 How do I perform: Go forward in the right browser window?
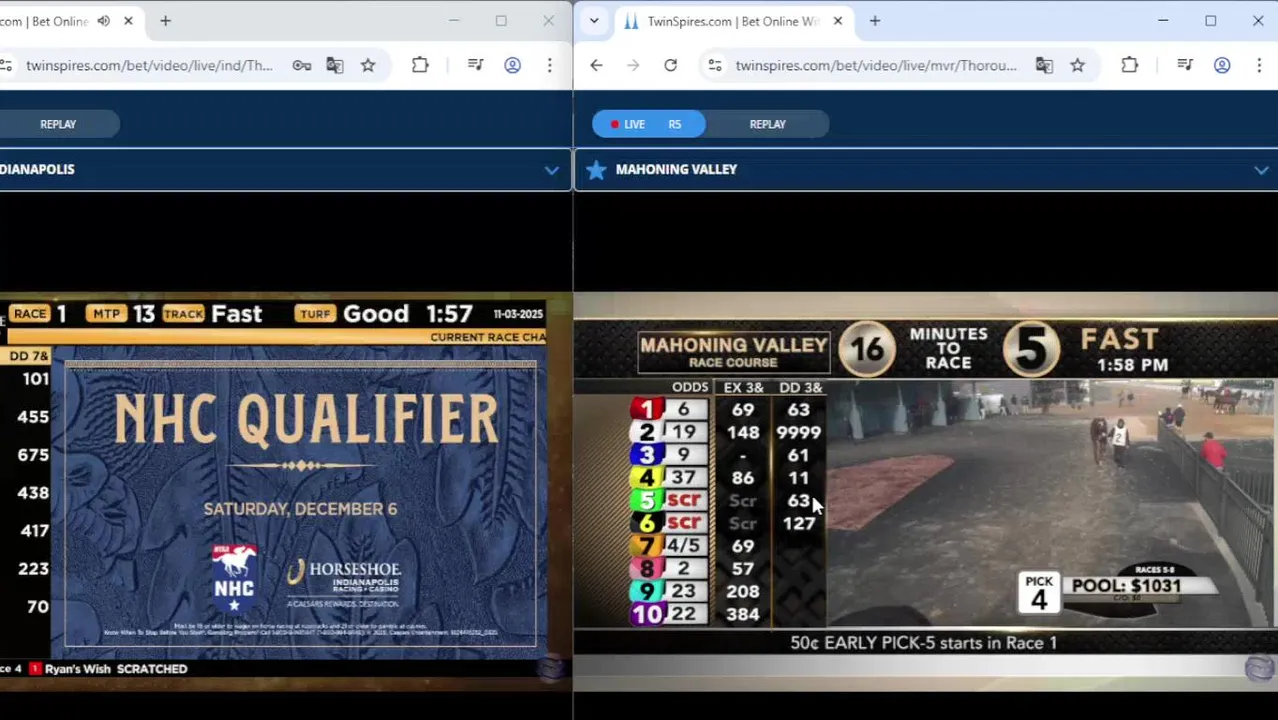point(633,65)
